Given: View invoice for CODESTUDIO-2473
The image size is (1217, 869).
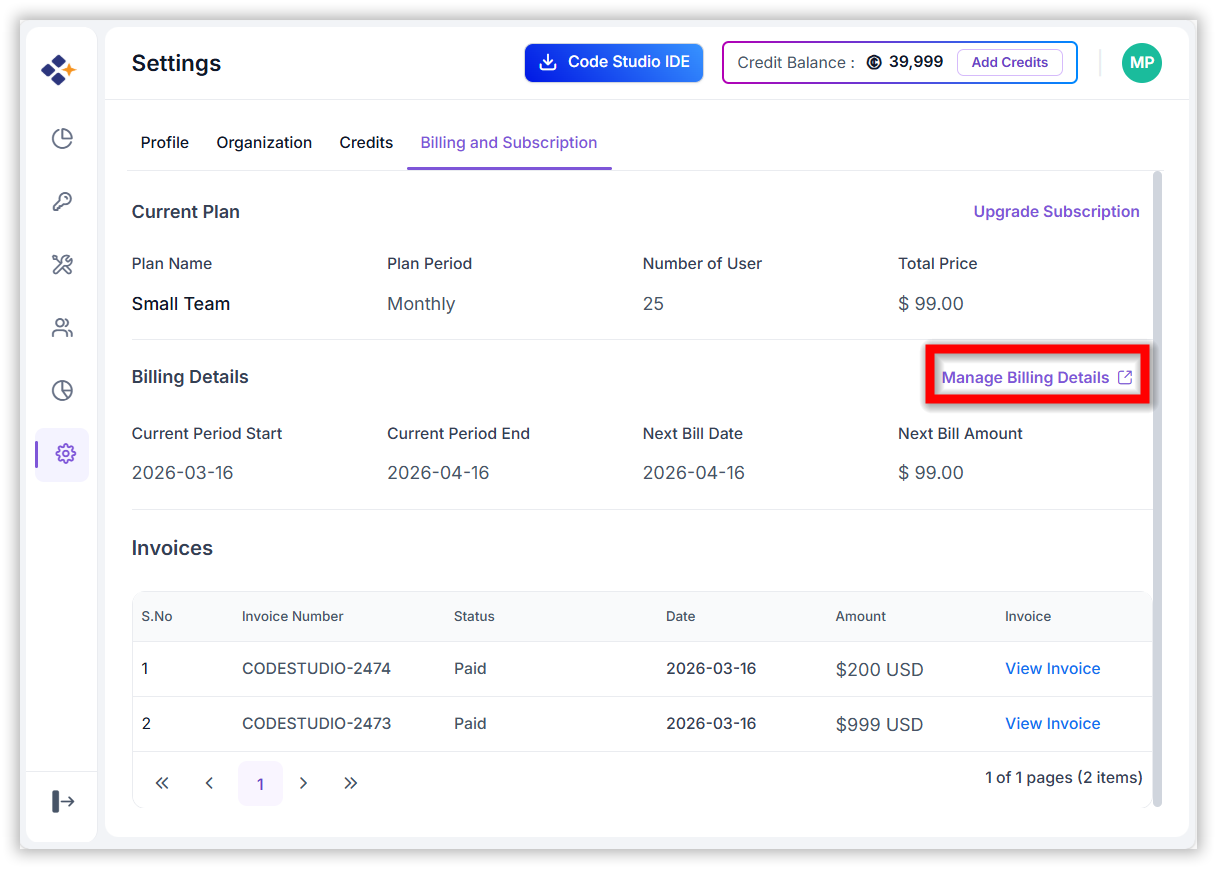Looking at the screenshot, I should (x=1052, y=724).
